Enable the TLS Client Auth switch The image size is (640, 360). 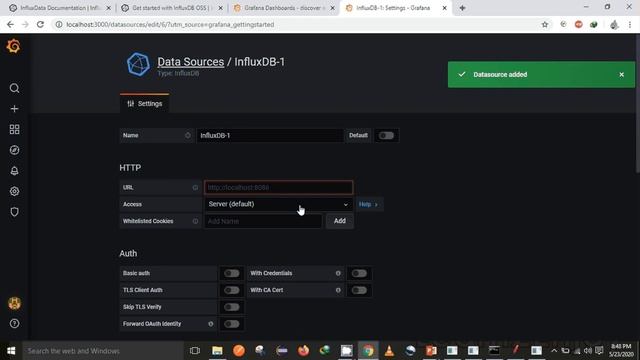point(231,290)
